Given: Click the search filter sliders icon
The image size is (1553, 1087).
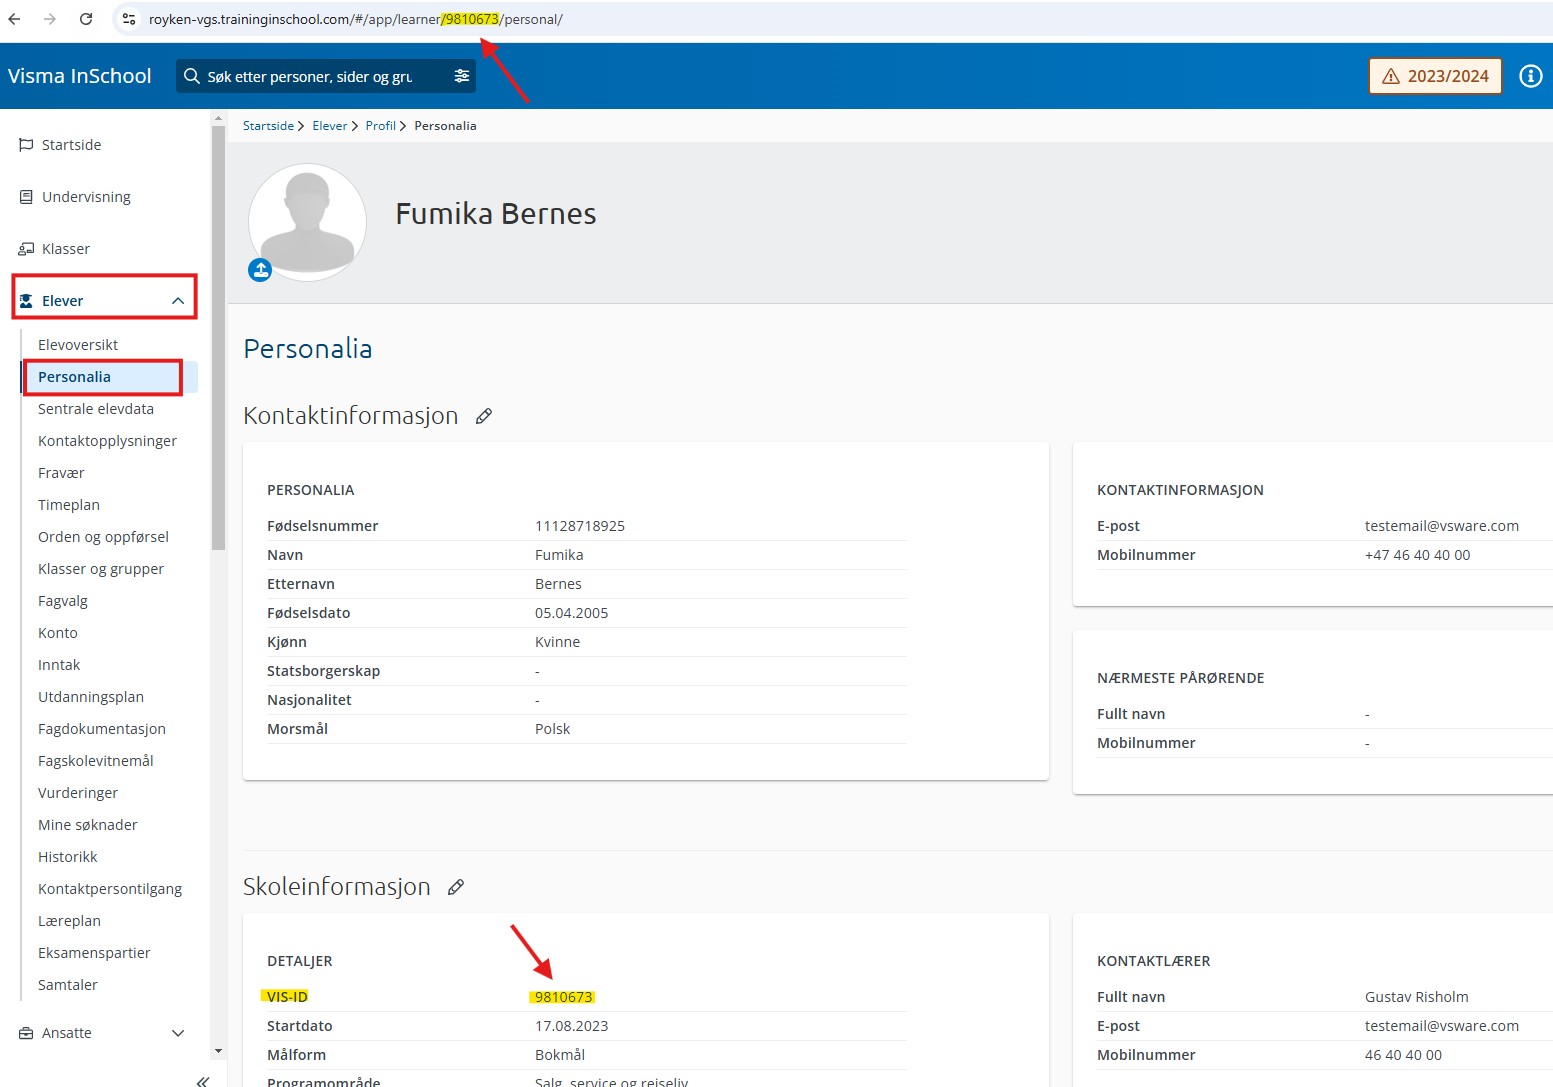Looking at the screenshot, I should tap(461, 76).
